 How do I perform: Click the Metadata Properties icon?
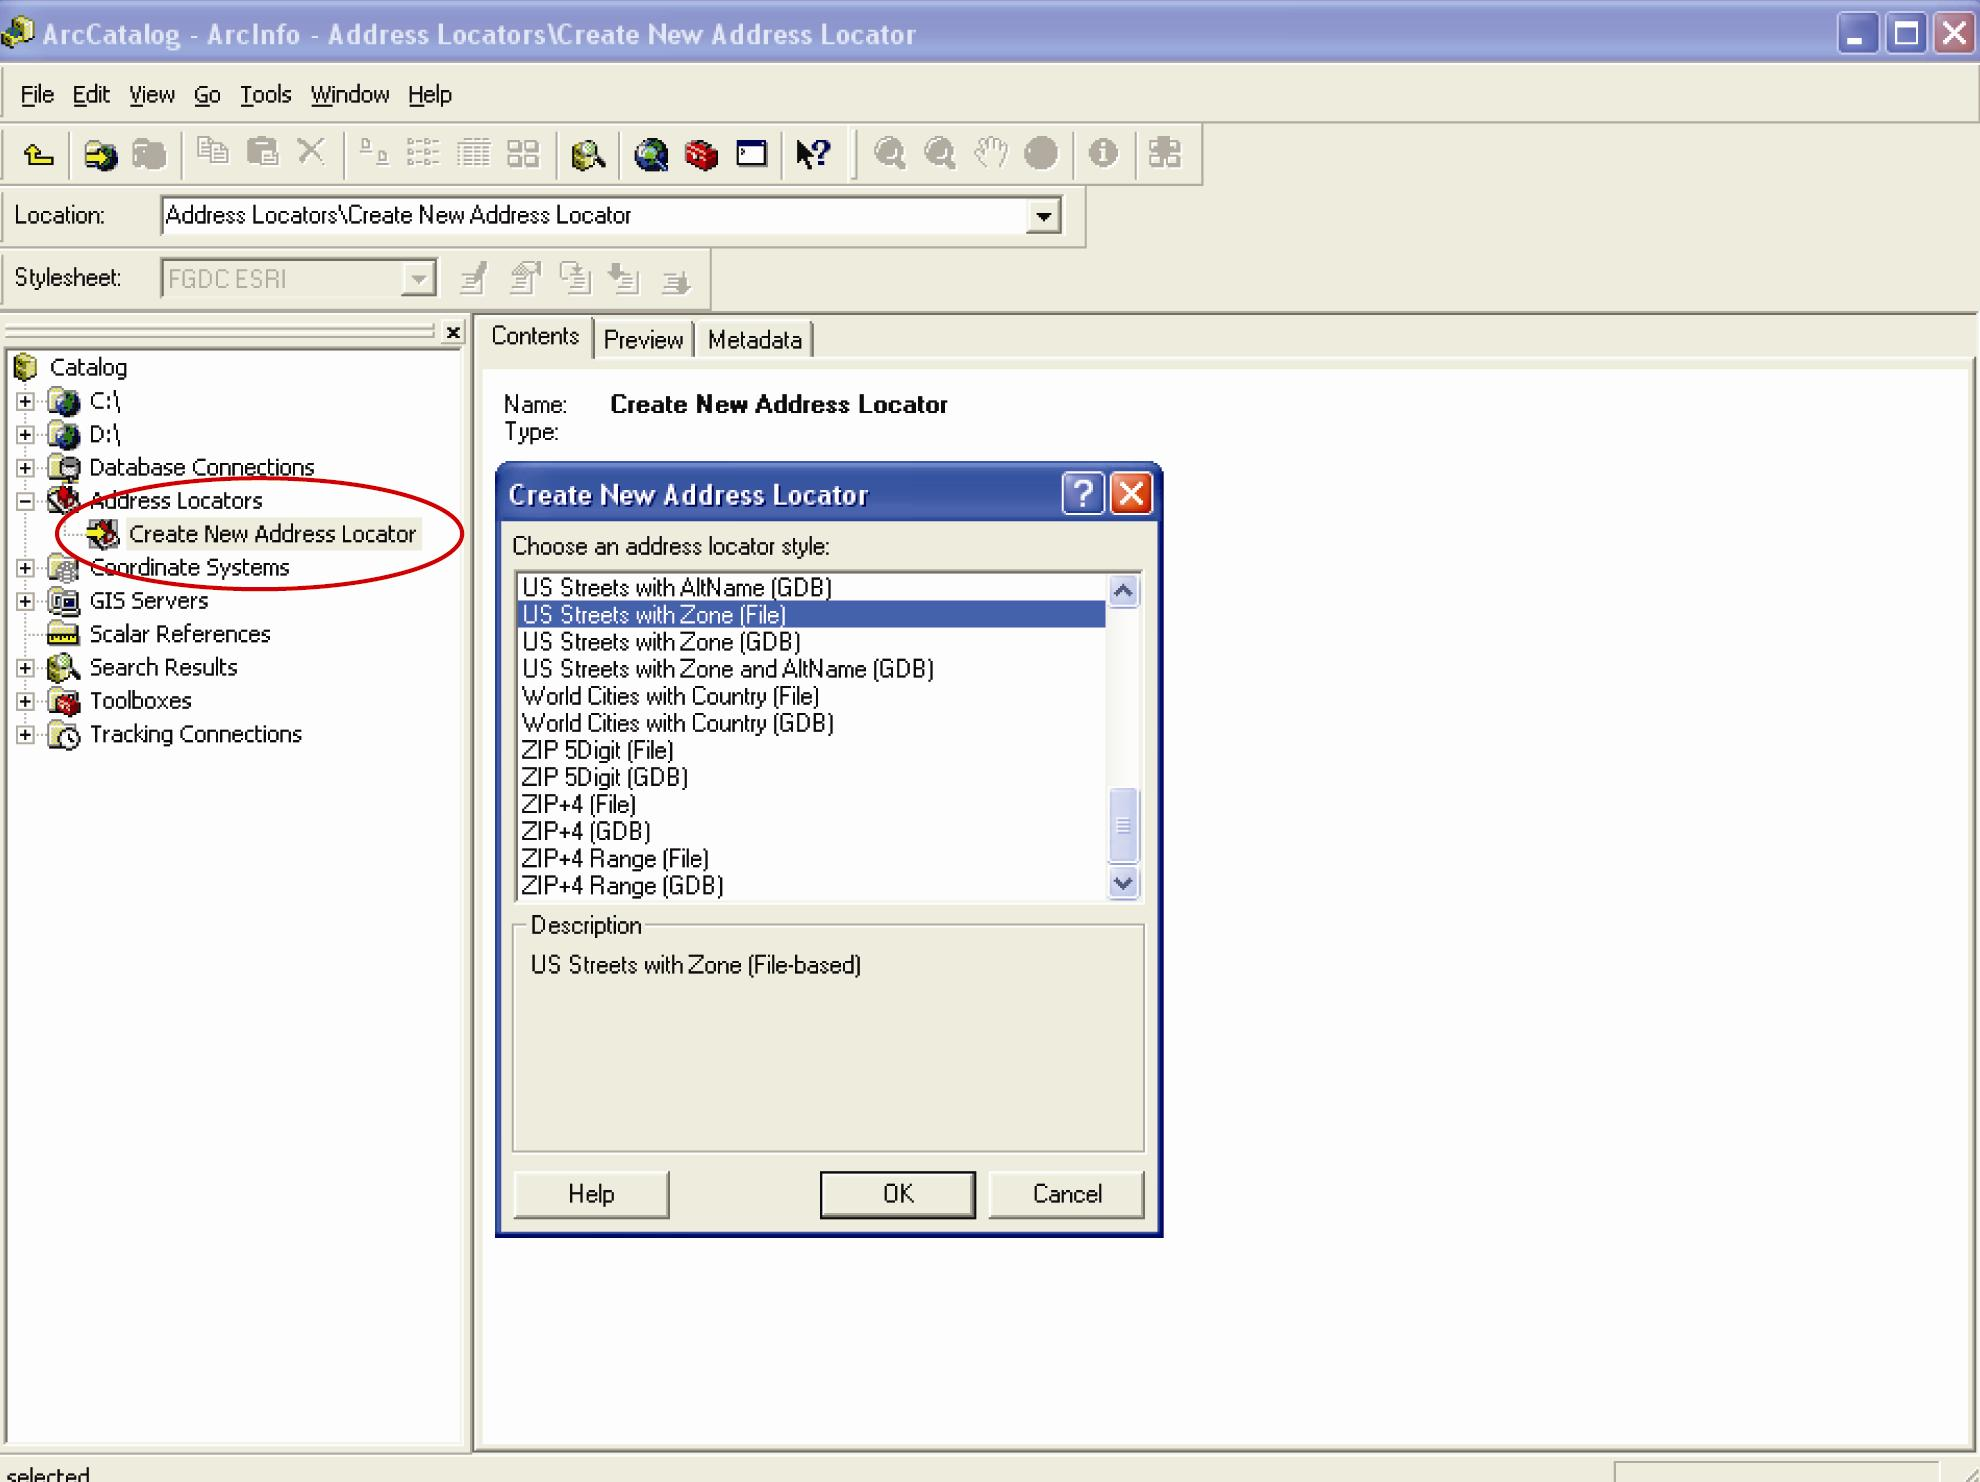[524, 279]
